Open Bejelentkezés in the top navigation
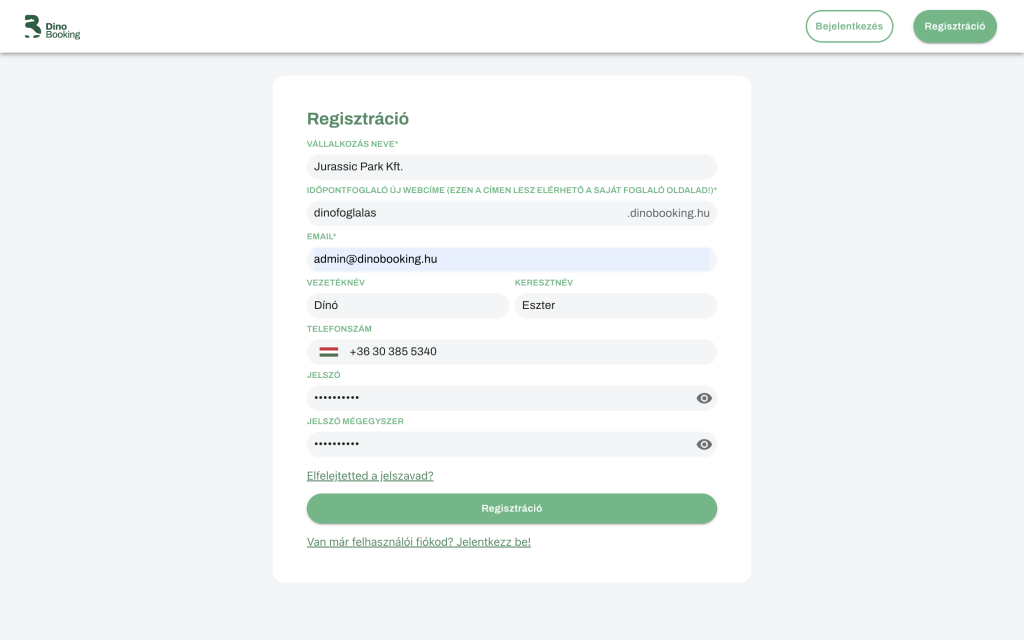Viewport: 1024px width, 640px height. 849,26
